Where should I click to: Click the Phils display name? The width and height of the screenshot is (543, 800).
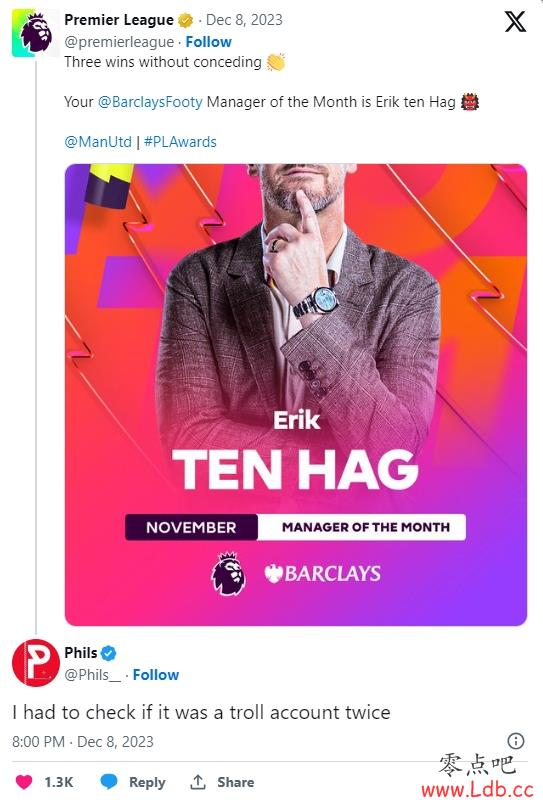click(81, 653)
